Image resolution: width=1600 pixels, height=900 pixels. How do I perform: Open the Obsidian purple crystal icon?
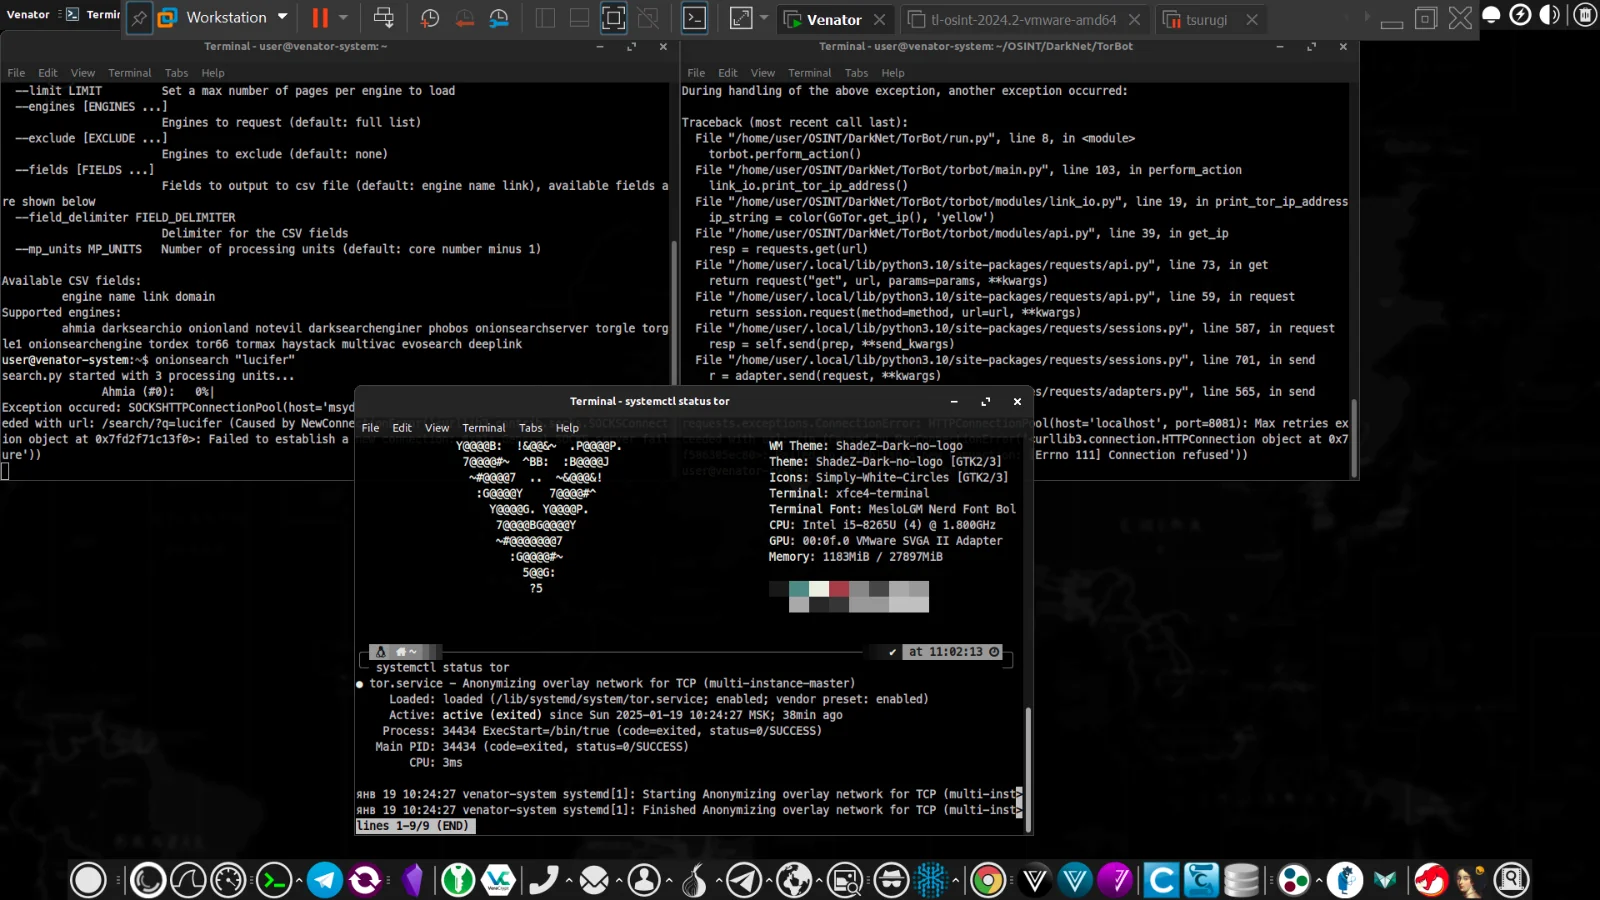click(x=412, y=880)
